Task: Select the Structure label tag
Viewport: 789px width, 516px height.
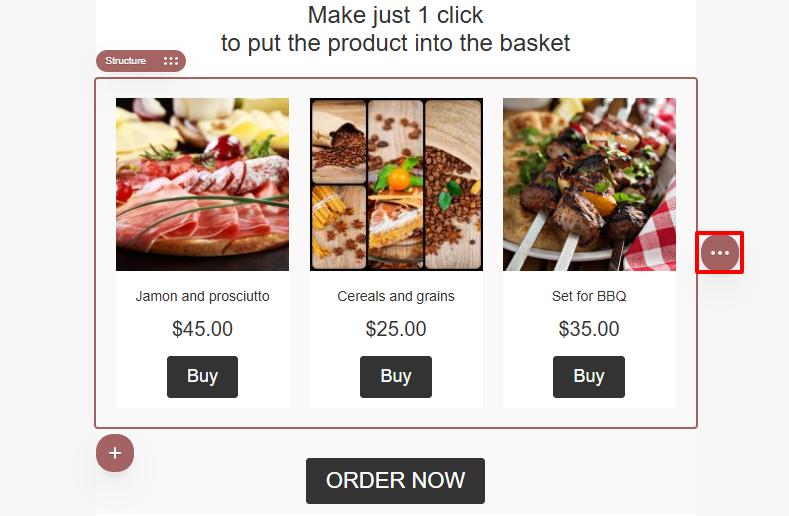Action: click(x=126, y=61)
